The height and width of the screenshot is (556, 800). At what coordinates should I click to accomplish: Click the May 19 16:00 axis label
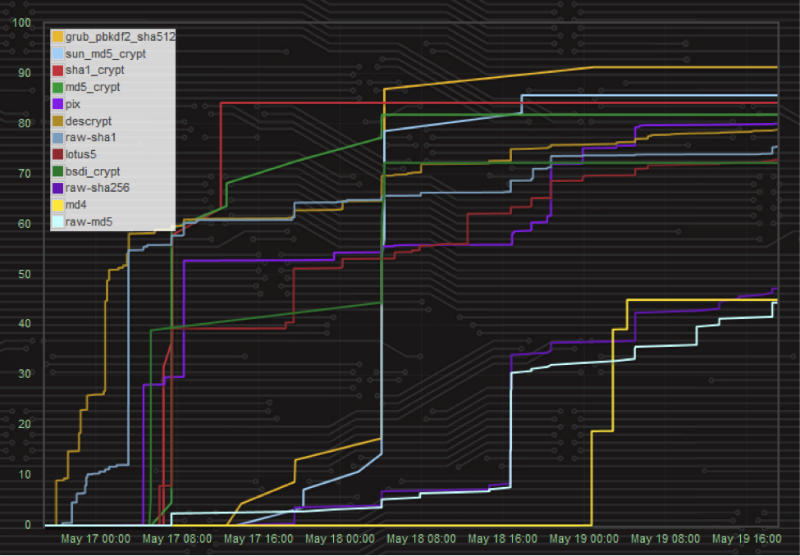tap(746, 539)
